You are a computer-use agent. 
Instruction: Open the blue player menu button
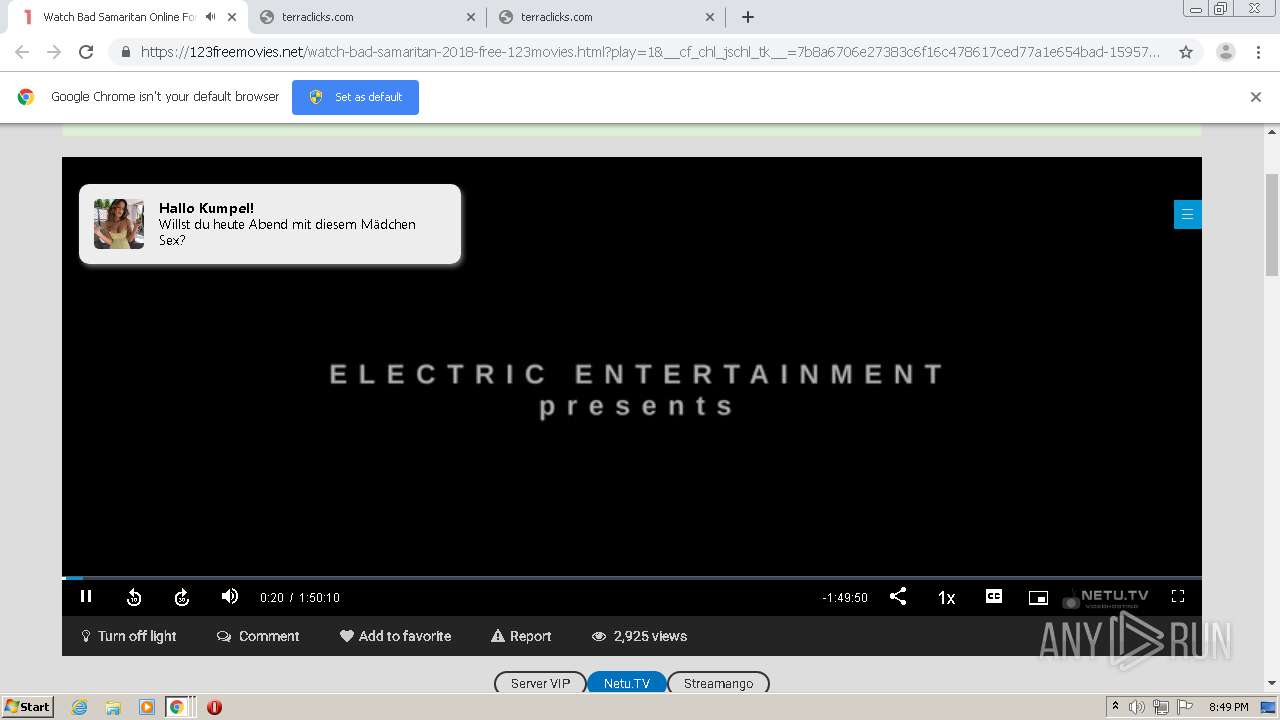1187,214
